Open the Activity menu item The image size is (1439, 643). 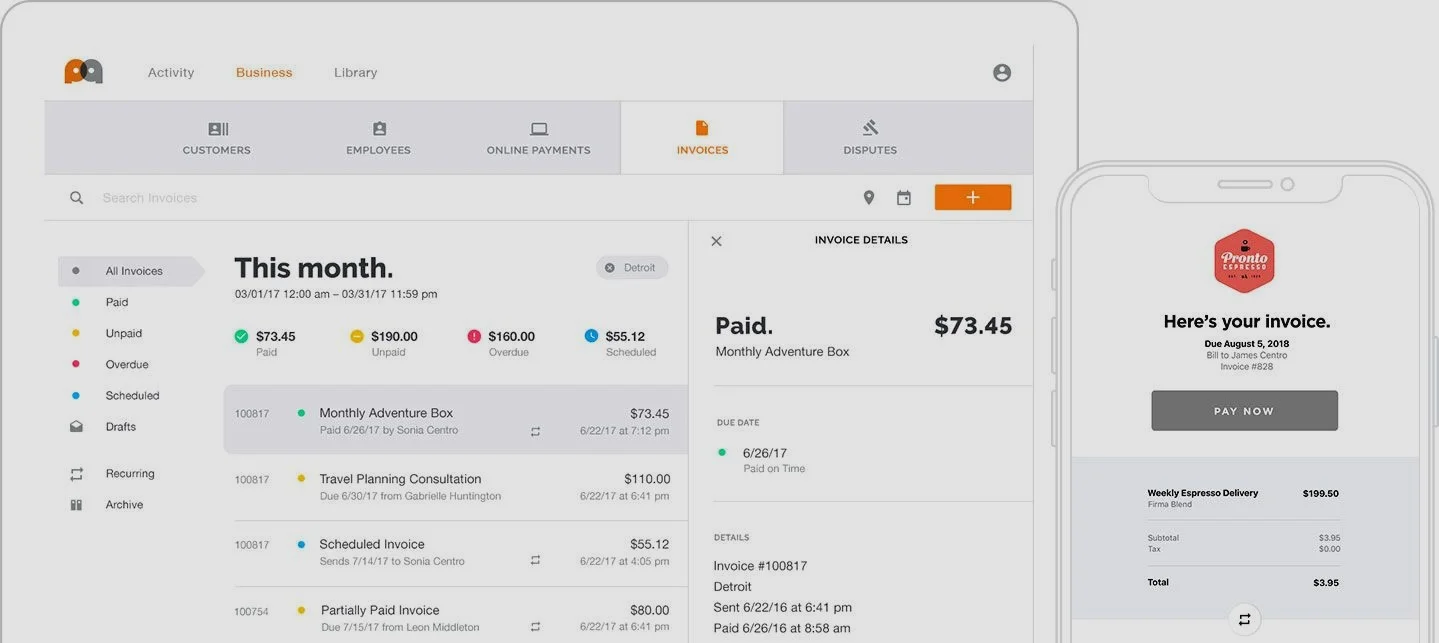click(x=171, y=73)
